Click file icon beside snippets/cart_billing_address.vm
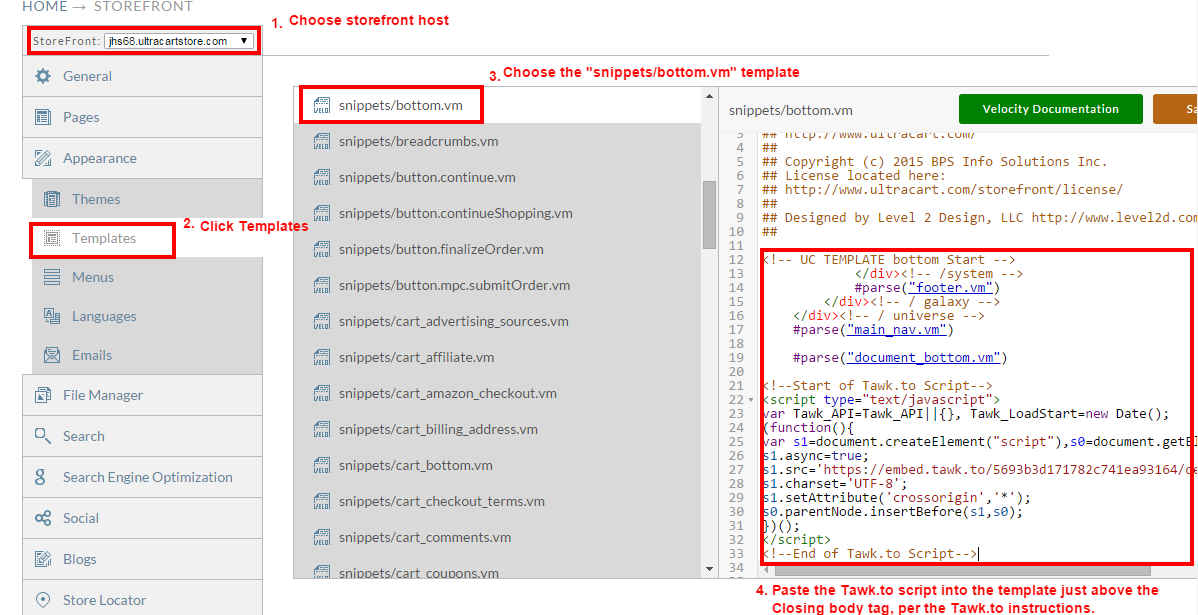This screenshot has height=615, width=1198. [x=322, y=429]
